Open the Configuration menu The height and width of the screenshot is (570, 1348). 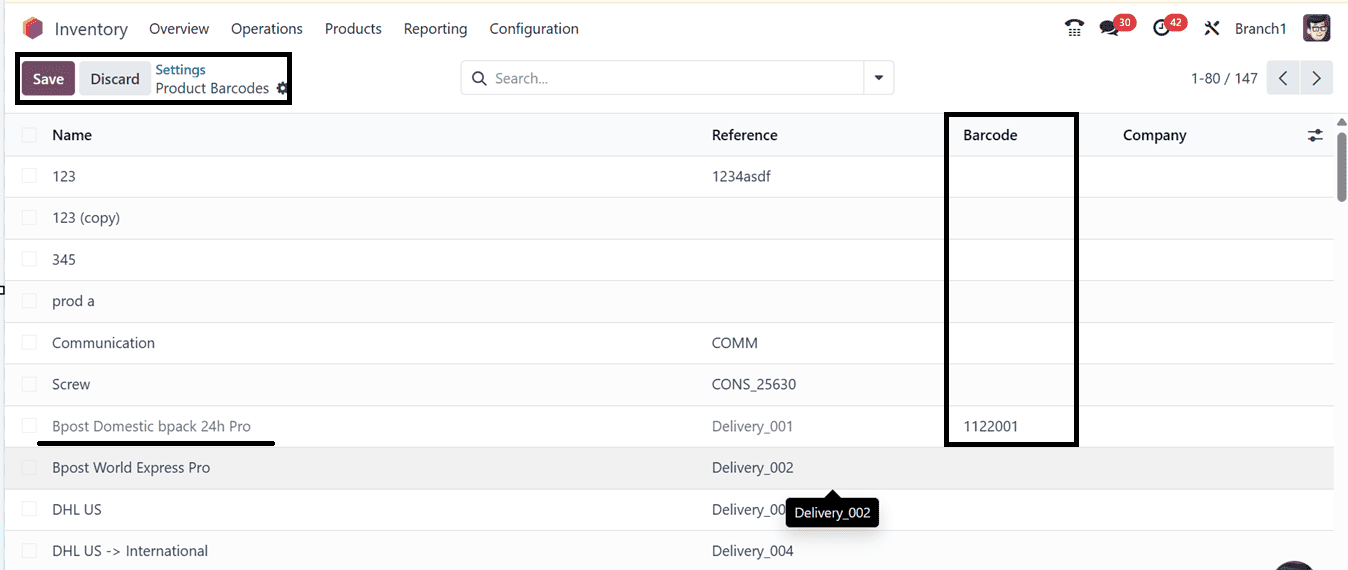[x=534, y=29]
